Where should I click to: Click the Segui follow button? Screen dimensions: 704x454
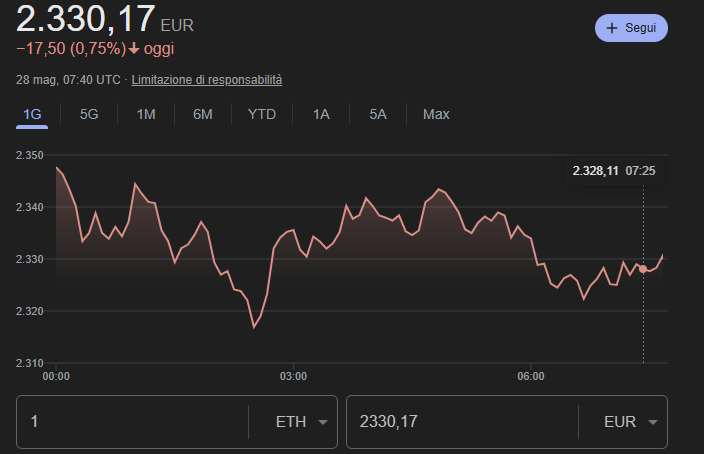pyautogui.click(x=630, y=28)
